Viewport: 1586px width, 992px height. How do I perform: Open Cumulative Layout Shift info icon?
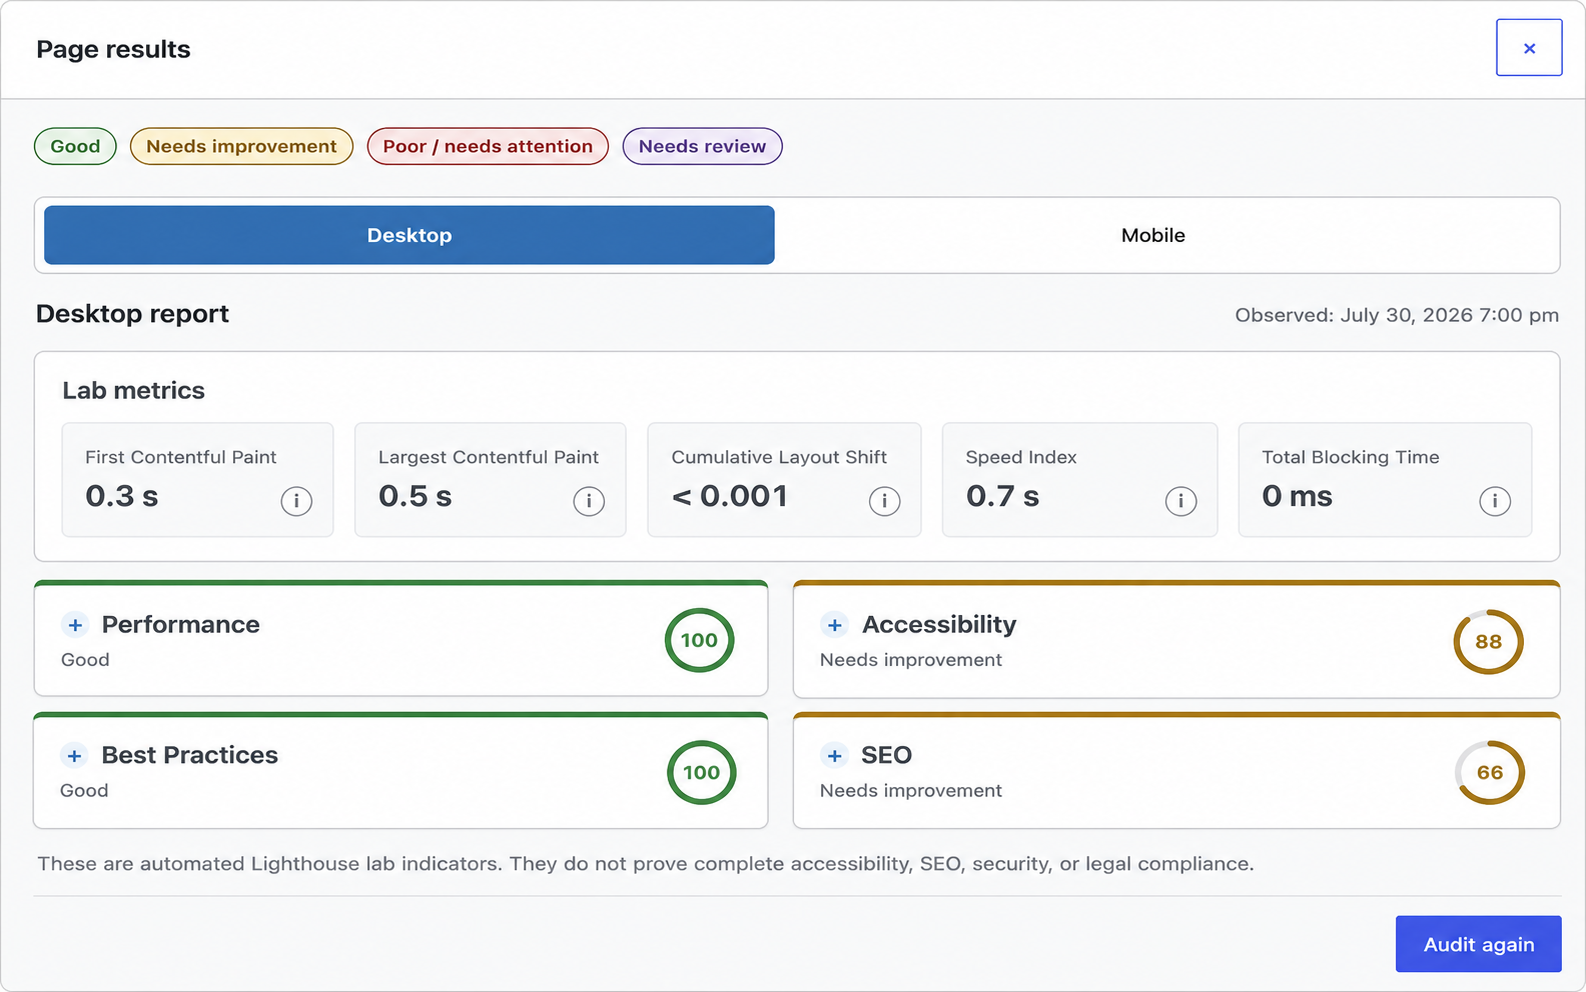coord(884,501)
